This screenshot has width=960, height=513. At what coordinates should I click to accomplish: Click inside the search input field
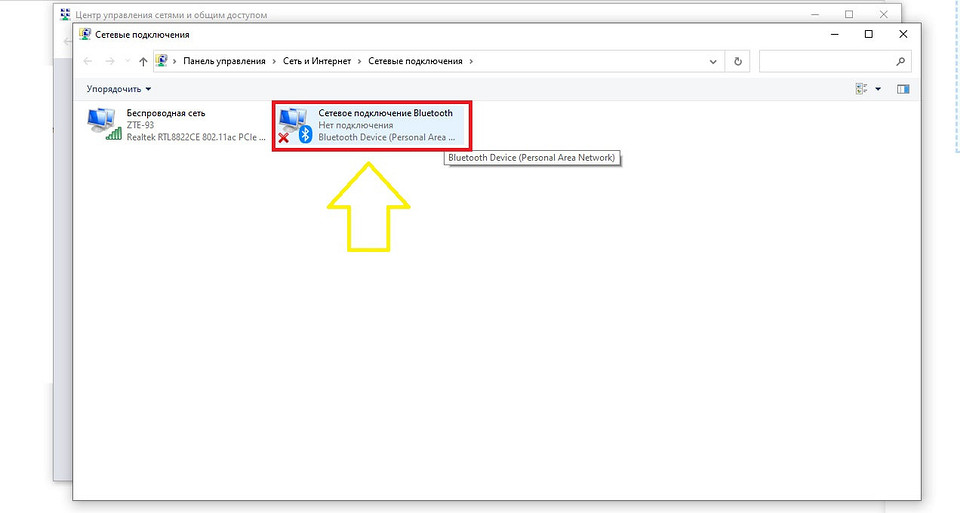pos(825,61)
